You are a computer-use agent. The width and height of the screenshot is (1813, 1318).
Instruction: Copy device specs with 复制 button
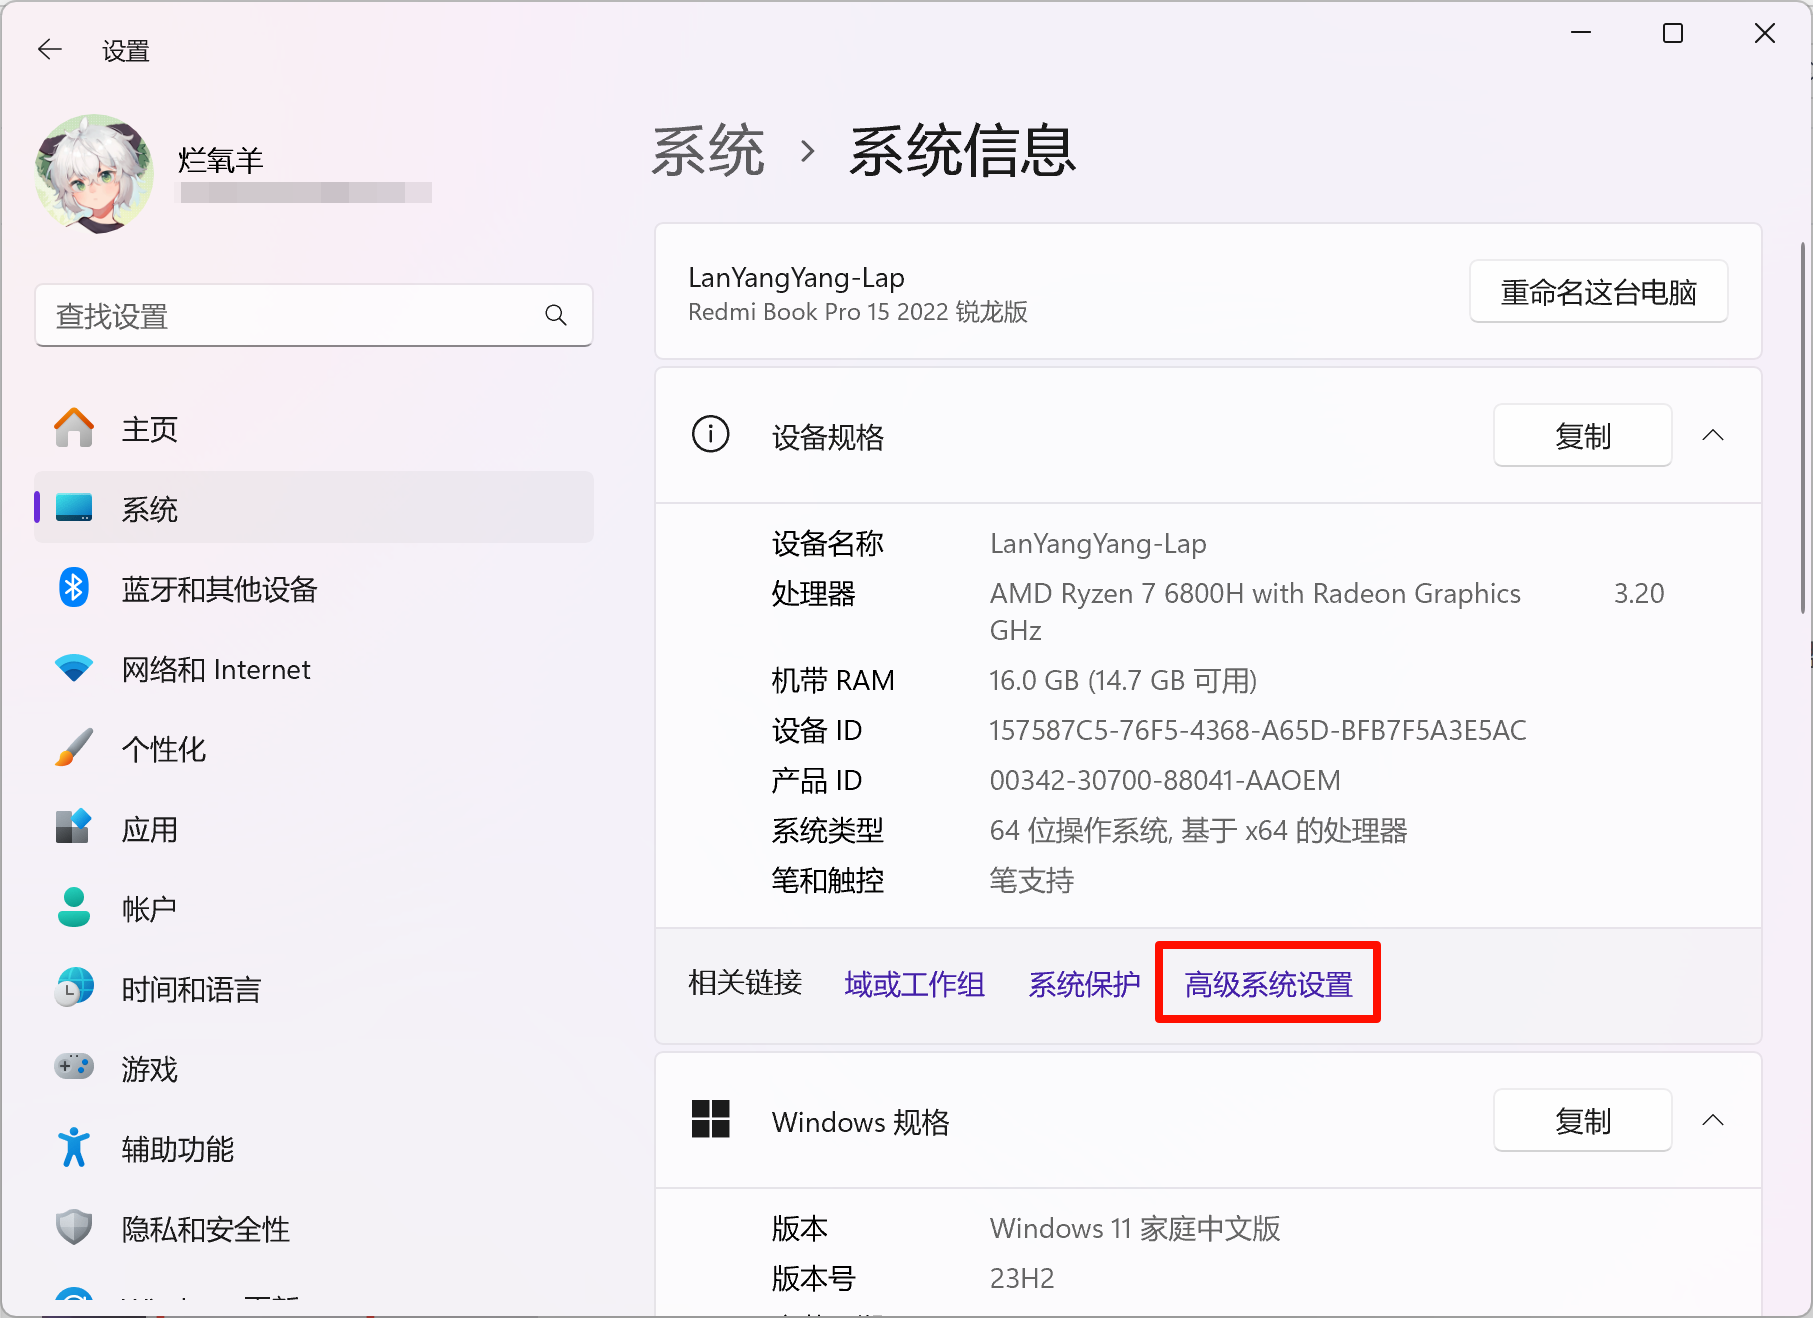click(1582, 436)
